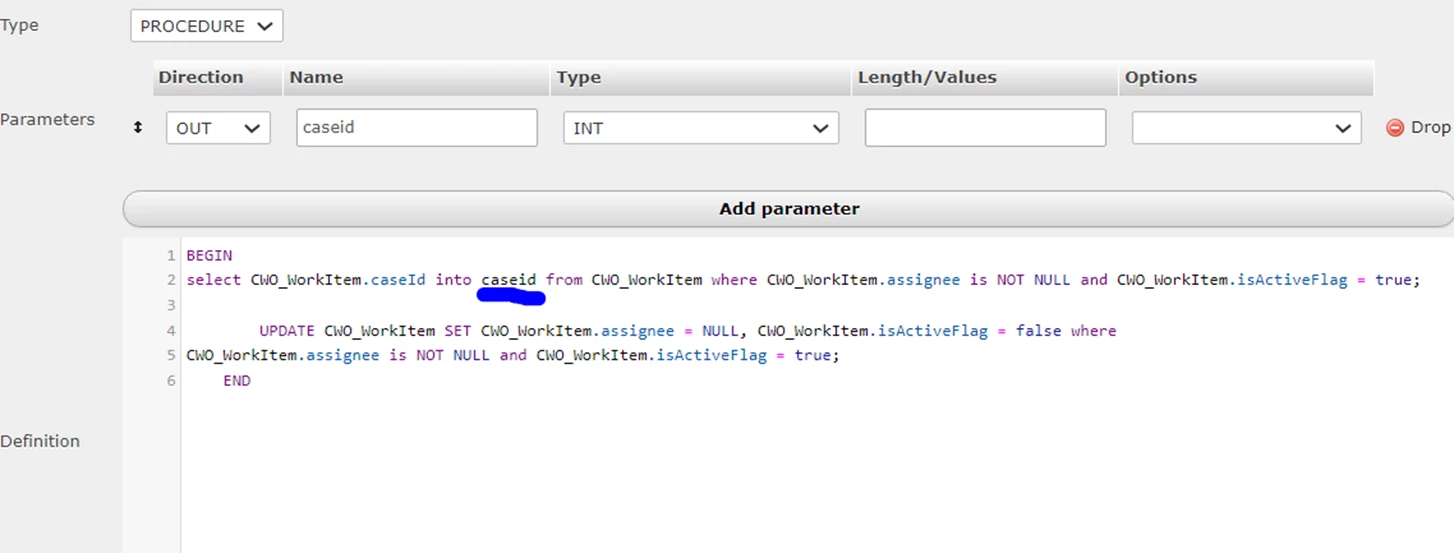
Task: Click 'false' value on line 4
Action: click(1039, 330)
